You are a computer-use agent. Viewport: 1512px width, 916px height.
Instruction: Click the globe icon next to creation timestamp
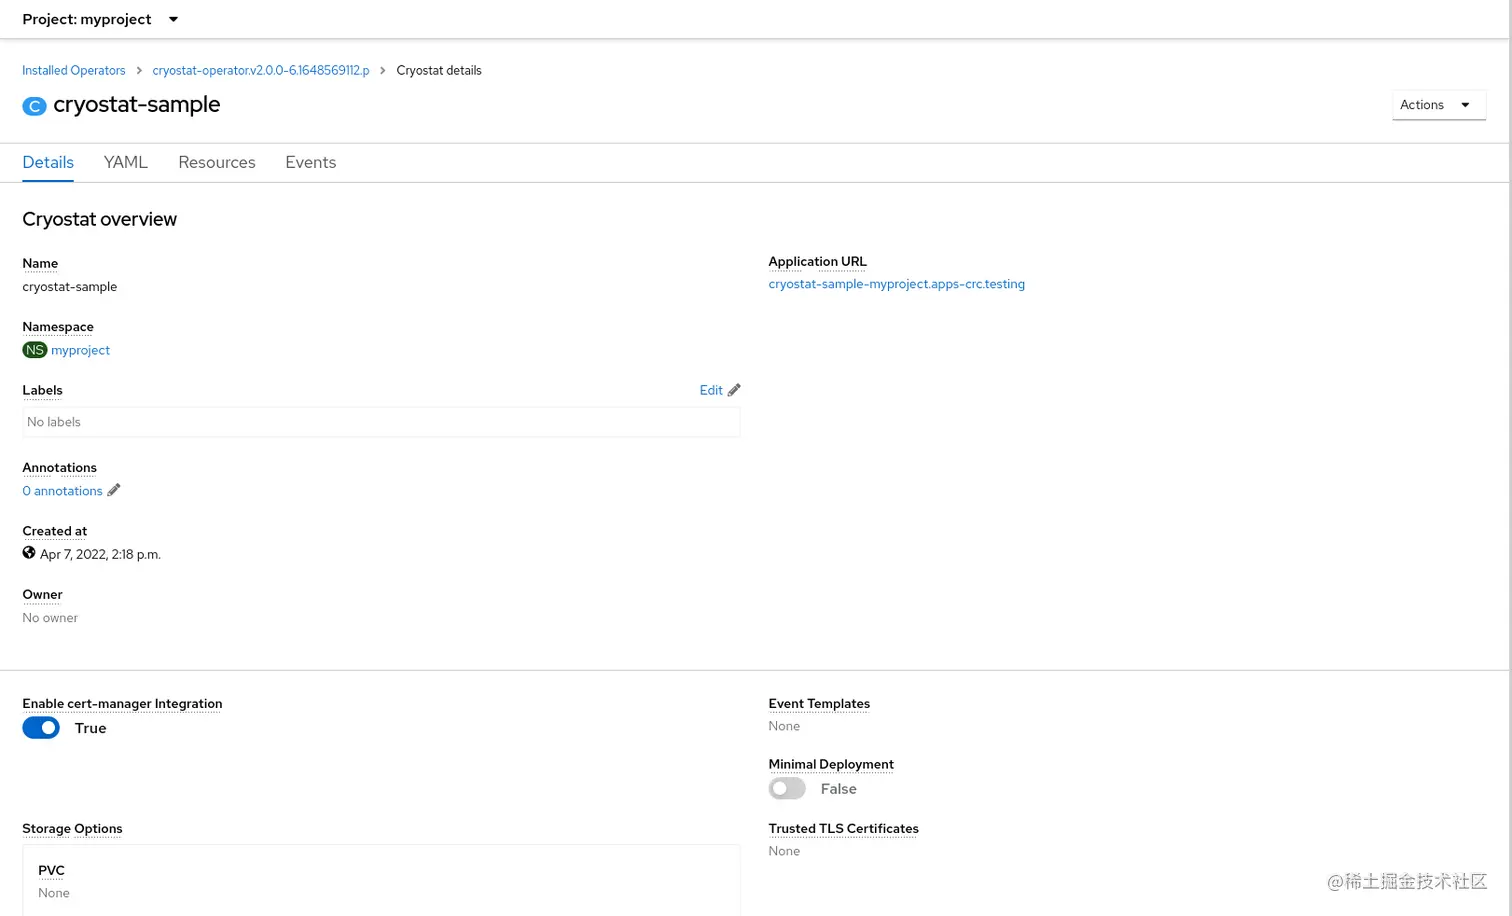point(29,552)
